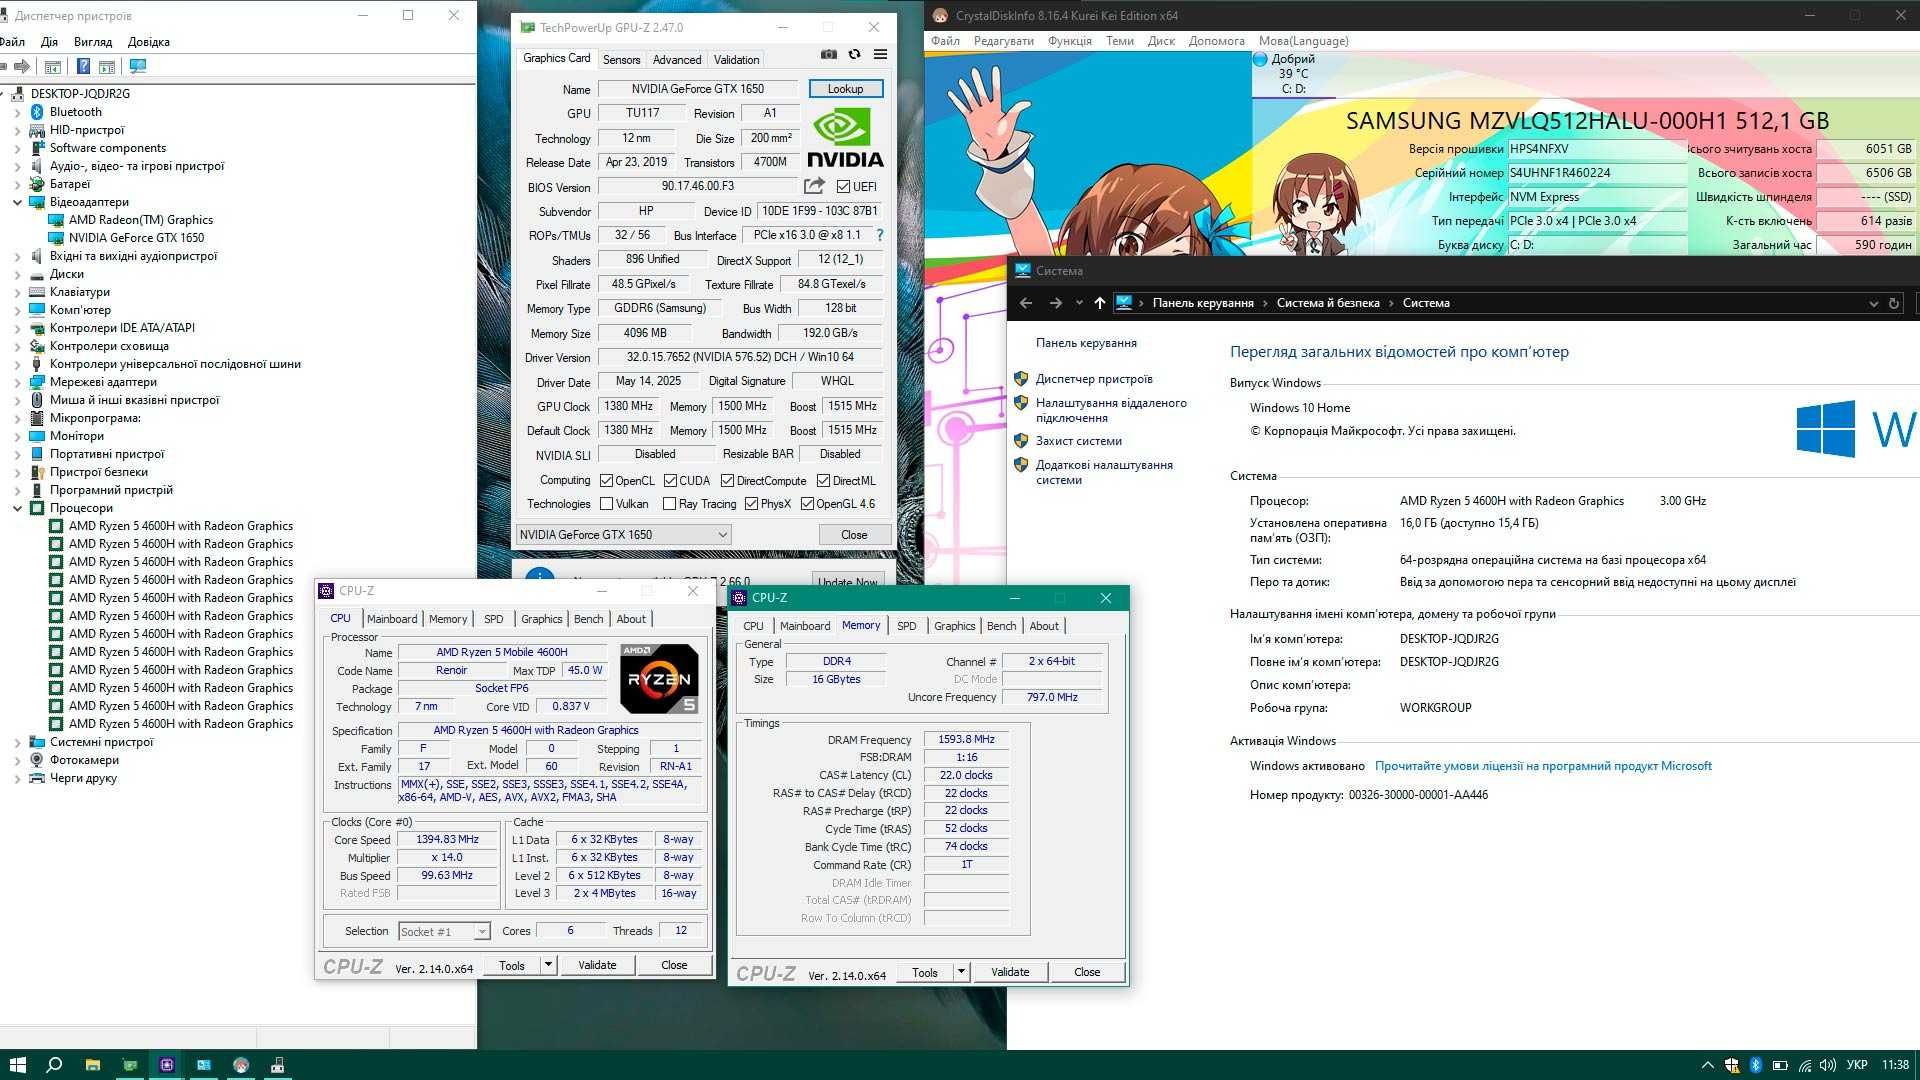1920x1080 pixels.
Task: Open the Socket #1 selection dropdown in CPU-Z
Action: (443, 931)
